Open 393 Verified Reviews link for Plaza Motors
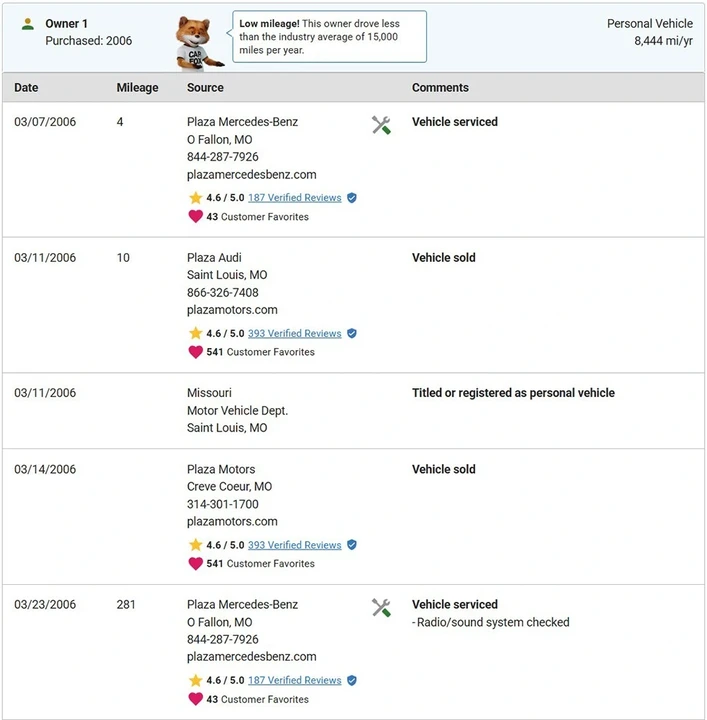The width and height of the screenshot is (707, 720). tap(295, 545)
